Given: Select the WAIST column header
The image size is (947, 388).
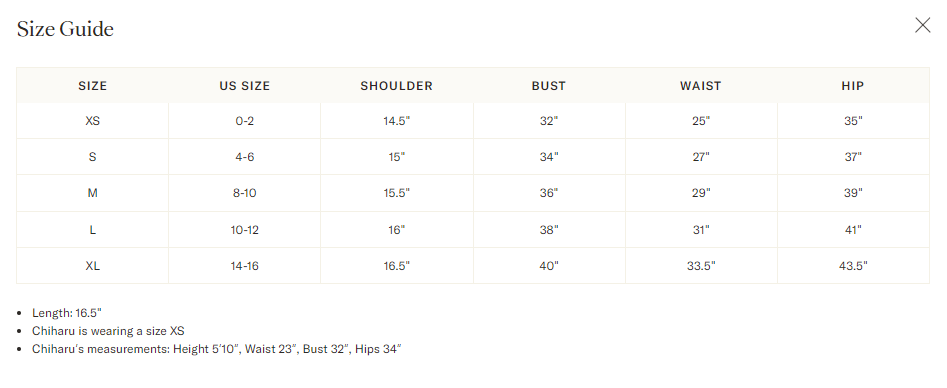Looking at the screenshot, I should [701, 86].
